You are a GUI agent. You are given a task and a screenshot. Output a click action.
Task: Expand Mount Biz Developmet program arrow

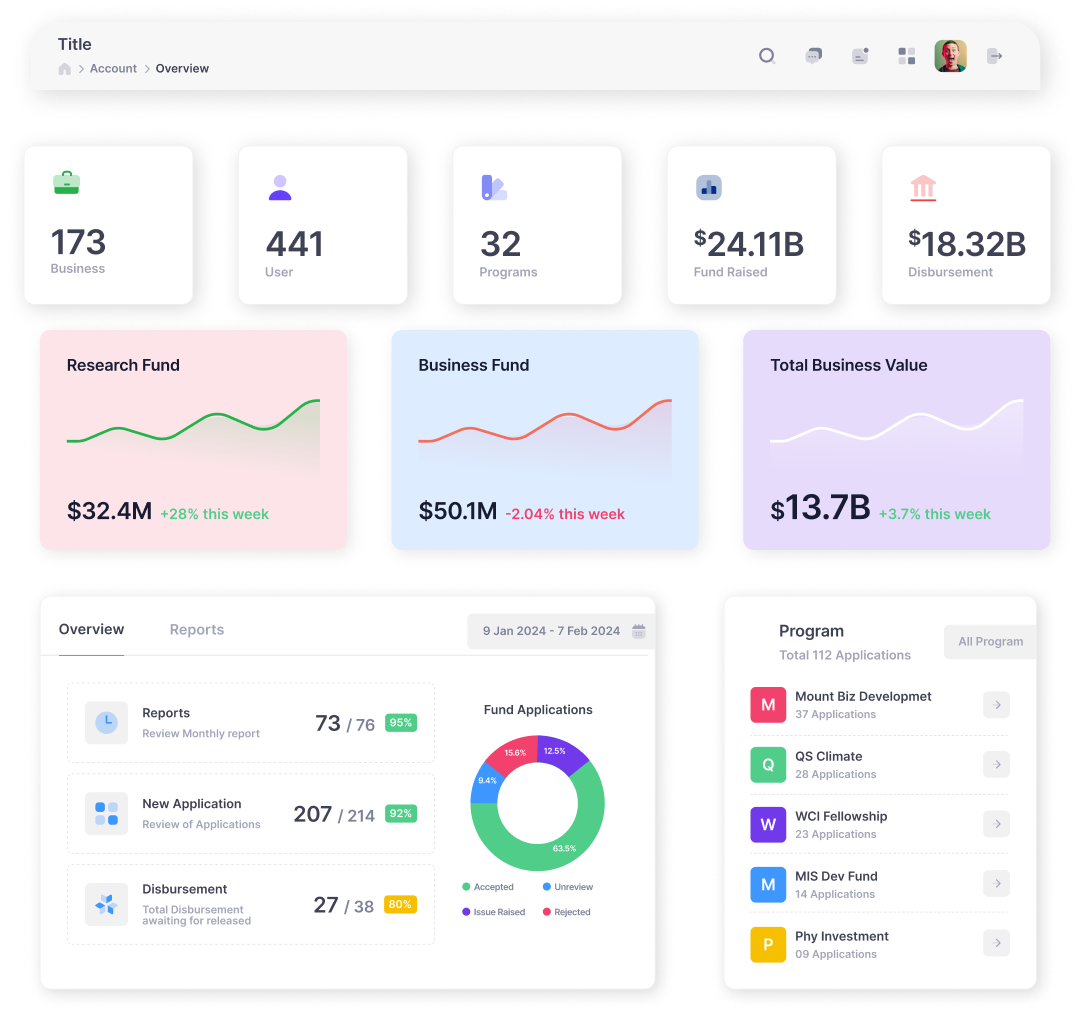coord(996,705)
